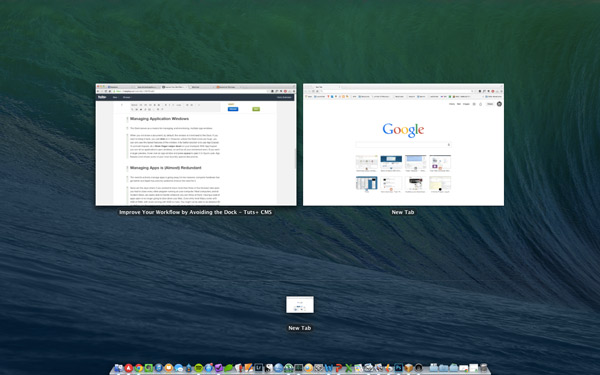Select the large New Tab Chrome window
The image size is (600, 375).
tap(403, 145)
